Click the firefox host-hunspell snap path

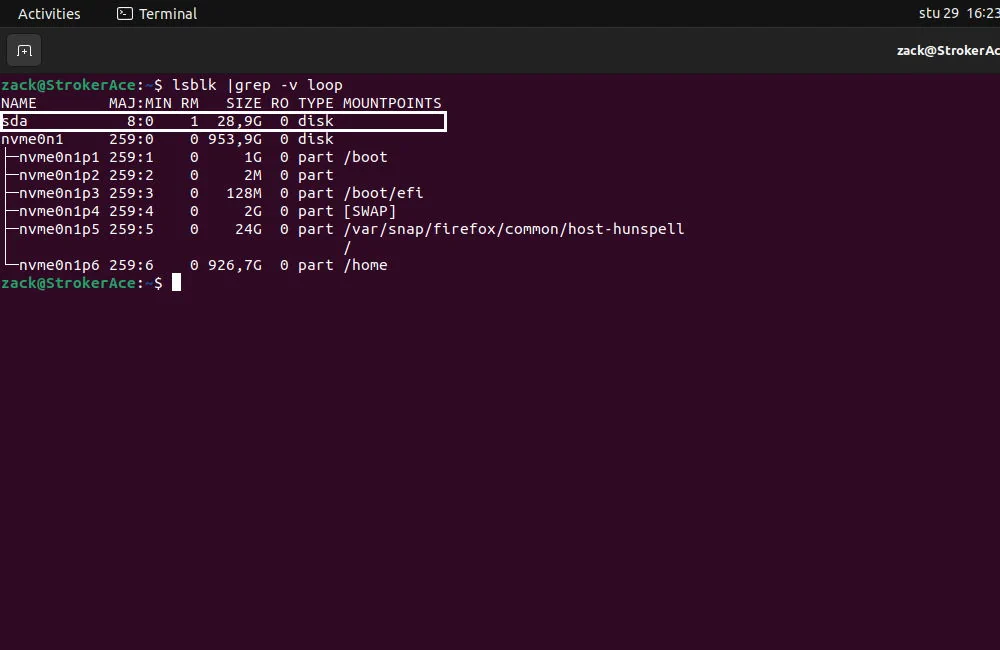click(x=513, y=229)
